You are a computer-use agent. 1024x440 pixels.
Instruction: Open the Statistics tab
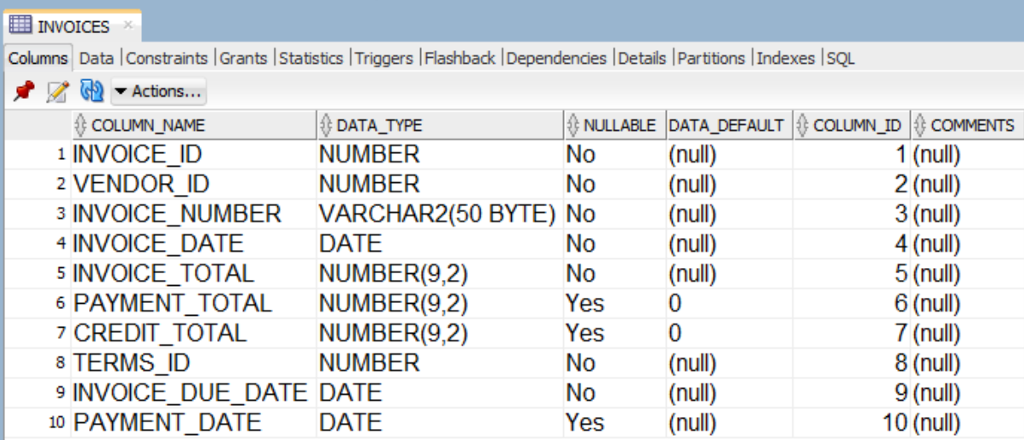pos(311,58)
